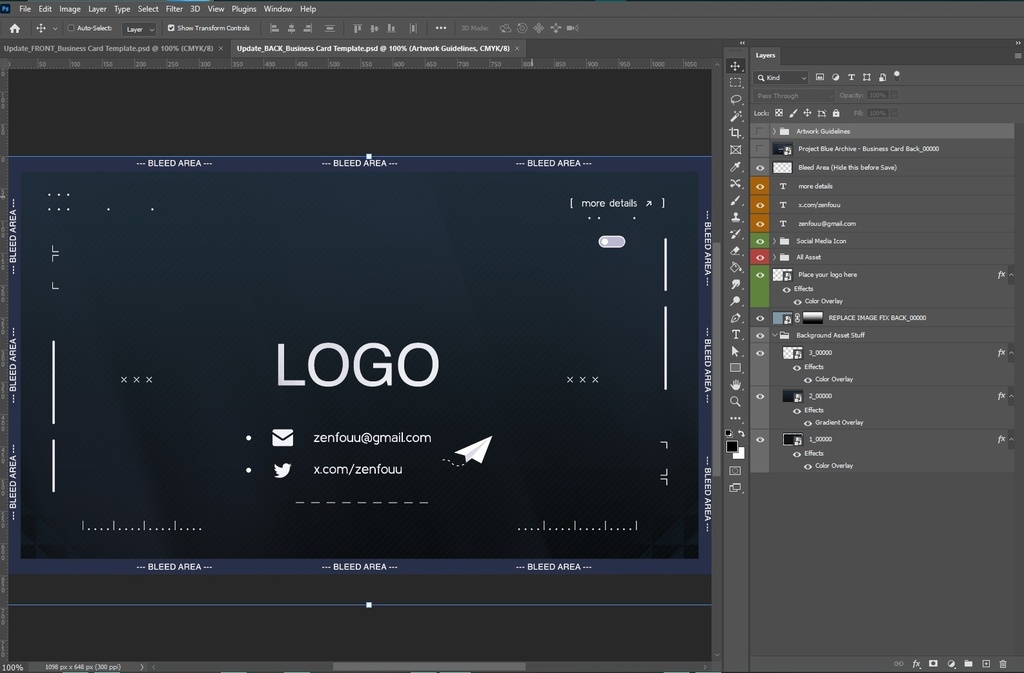Click the background color swatch
Screen dimensions: 1024x673
tap(741, 454)
